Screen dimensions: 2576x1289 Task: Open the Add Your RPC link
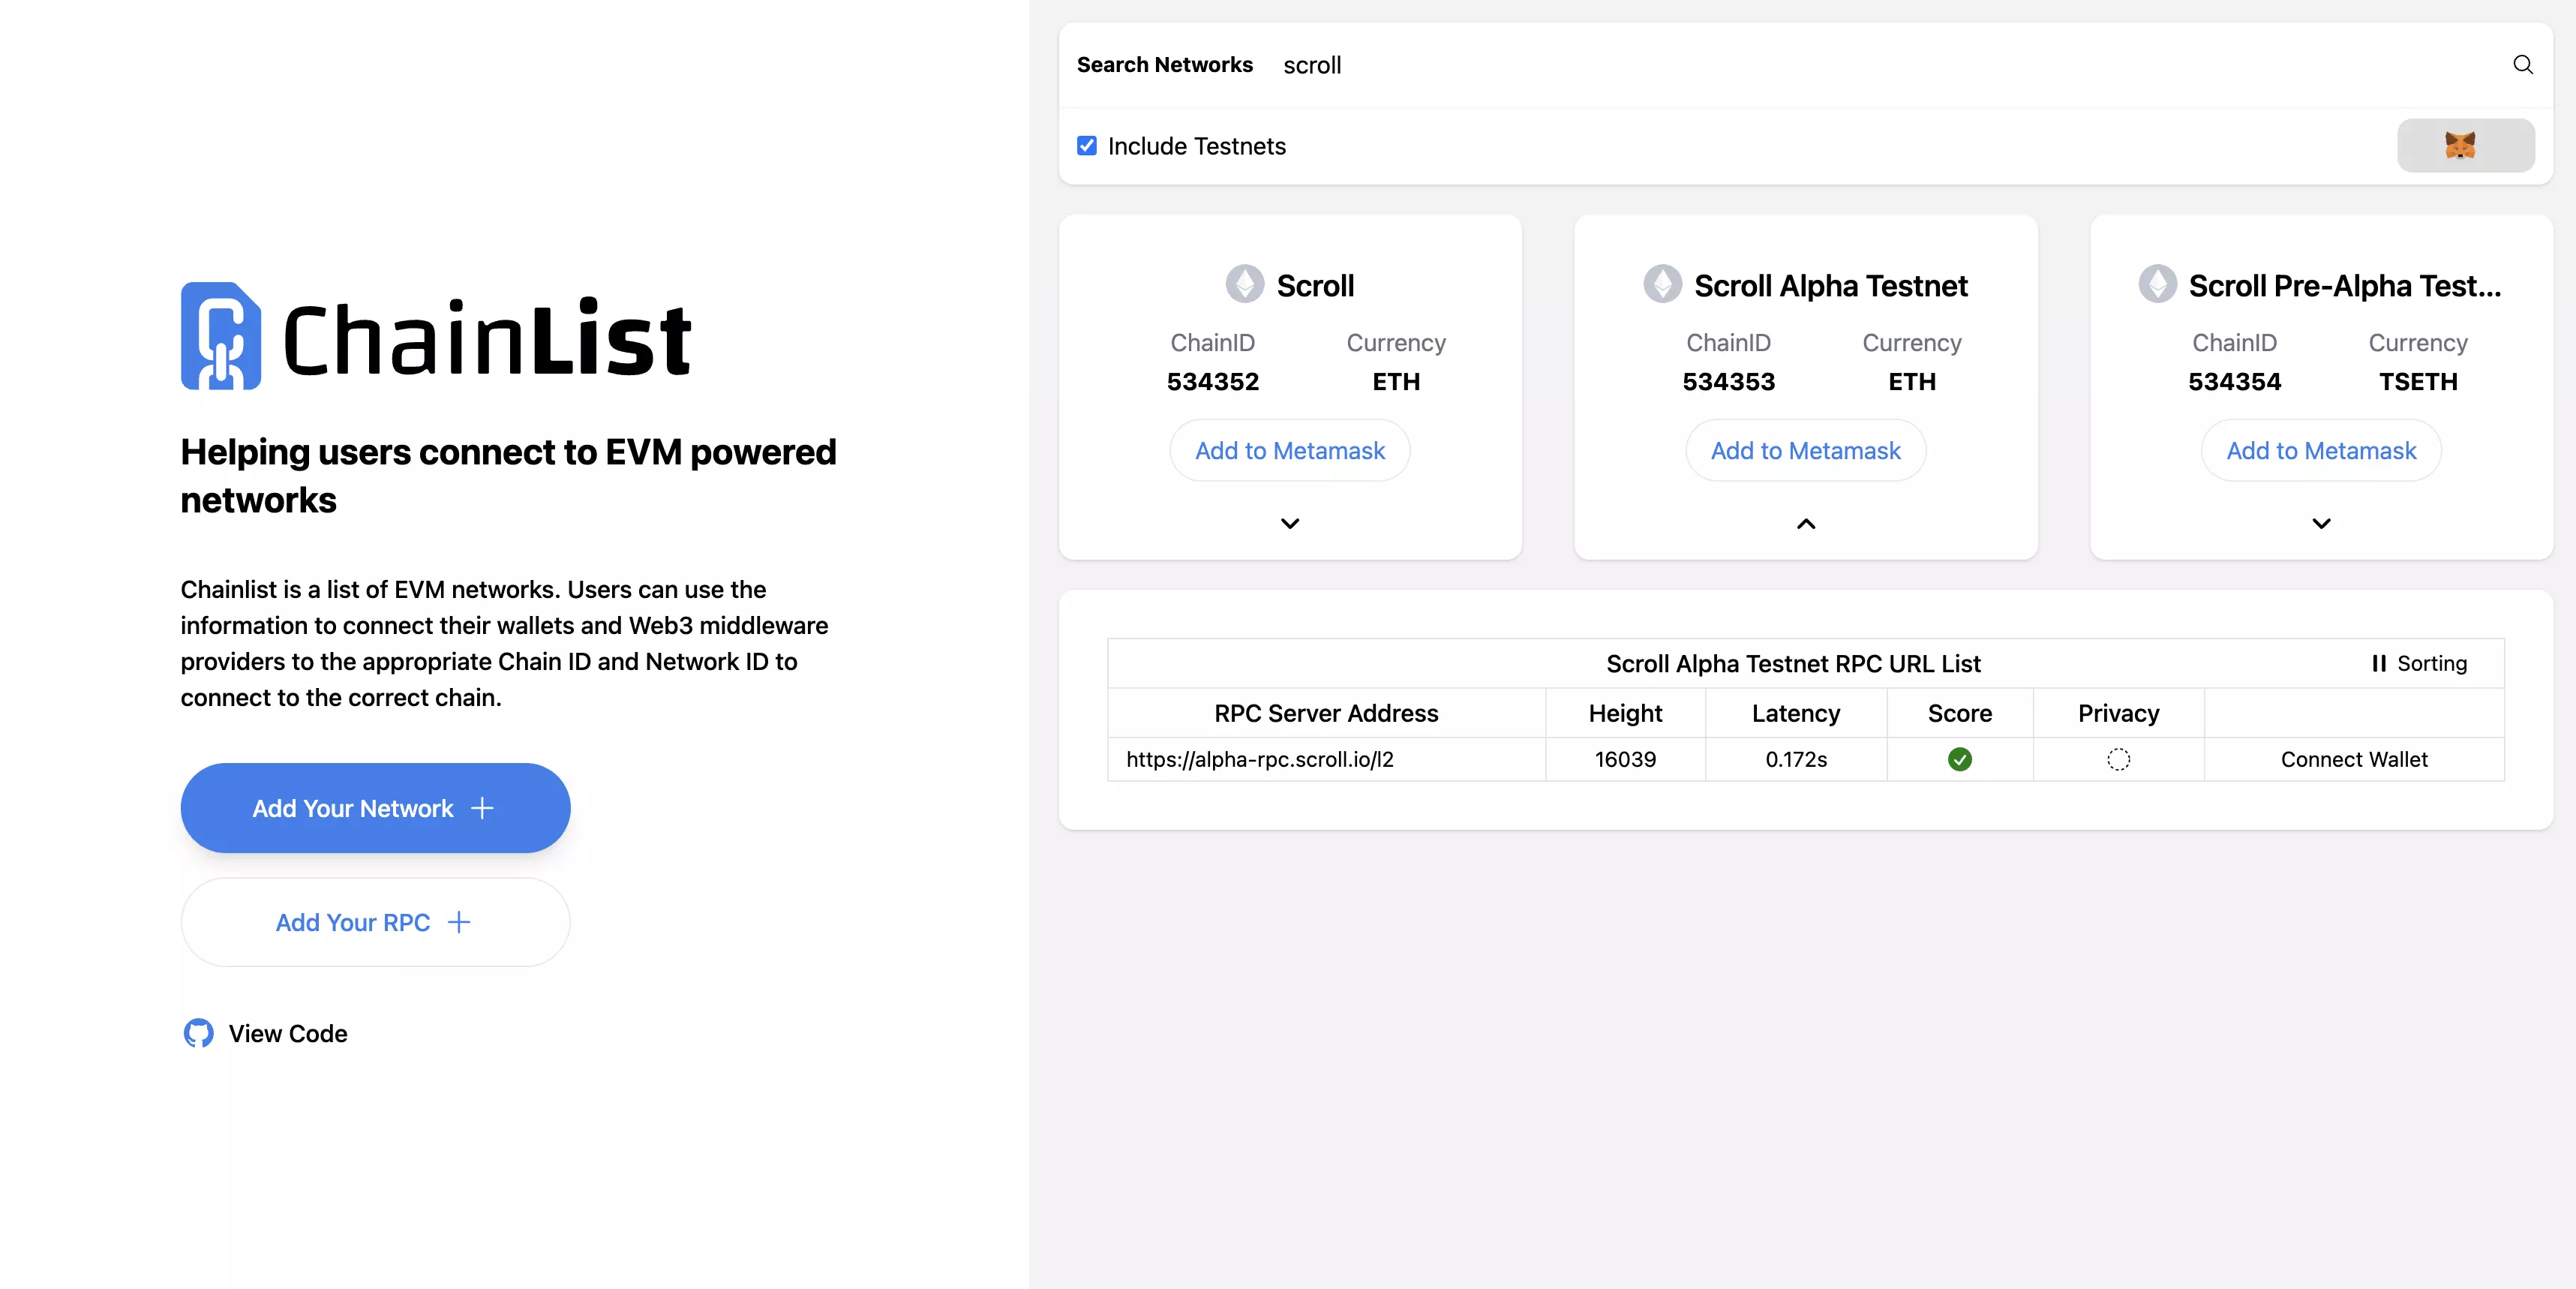click(x=375, y=922)
